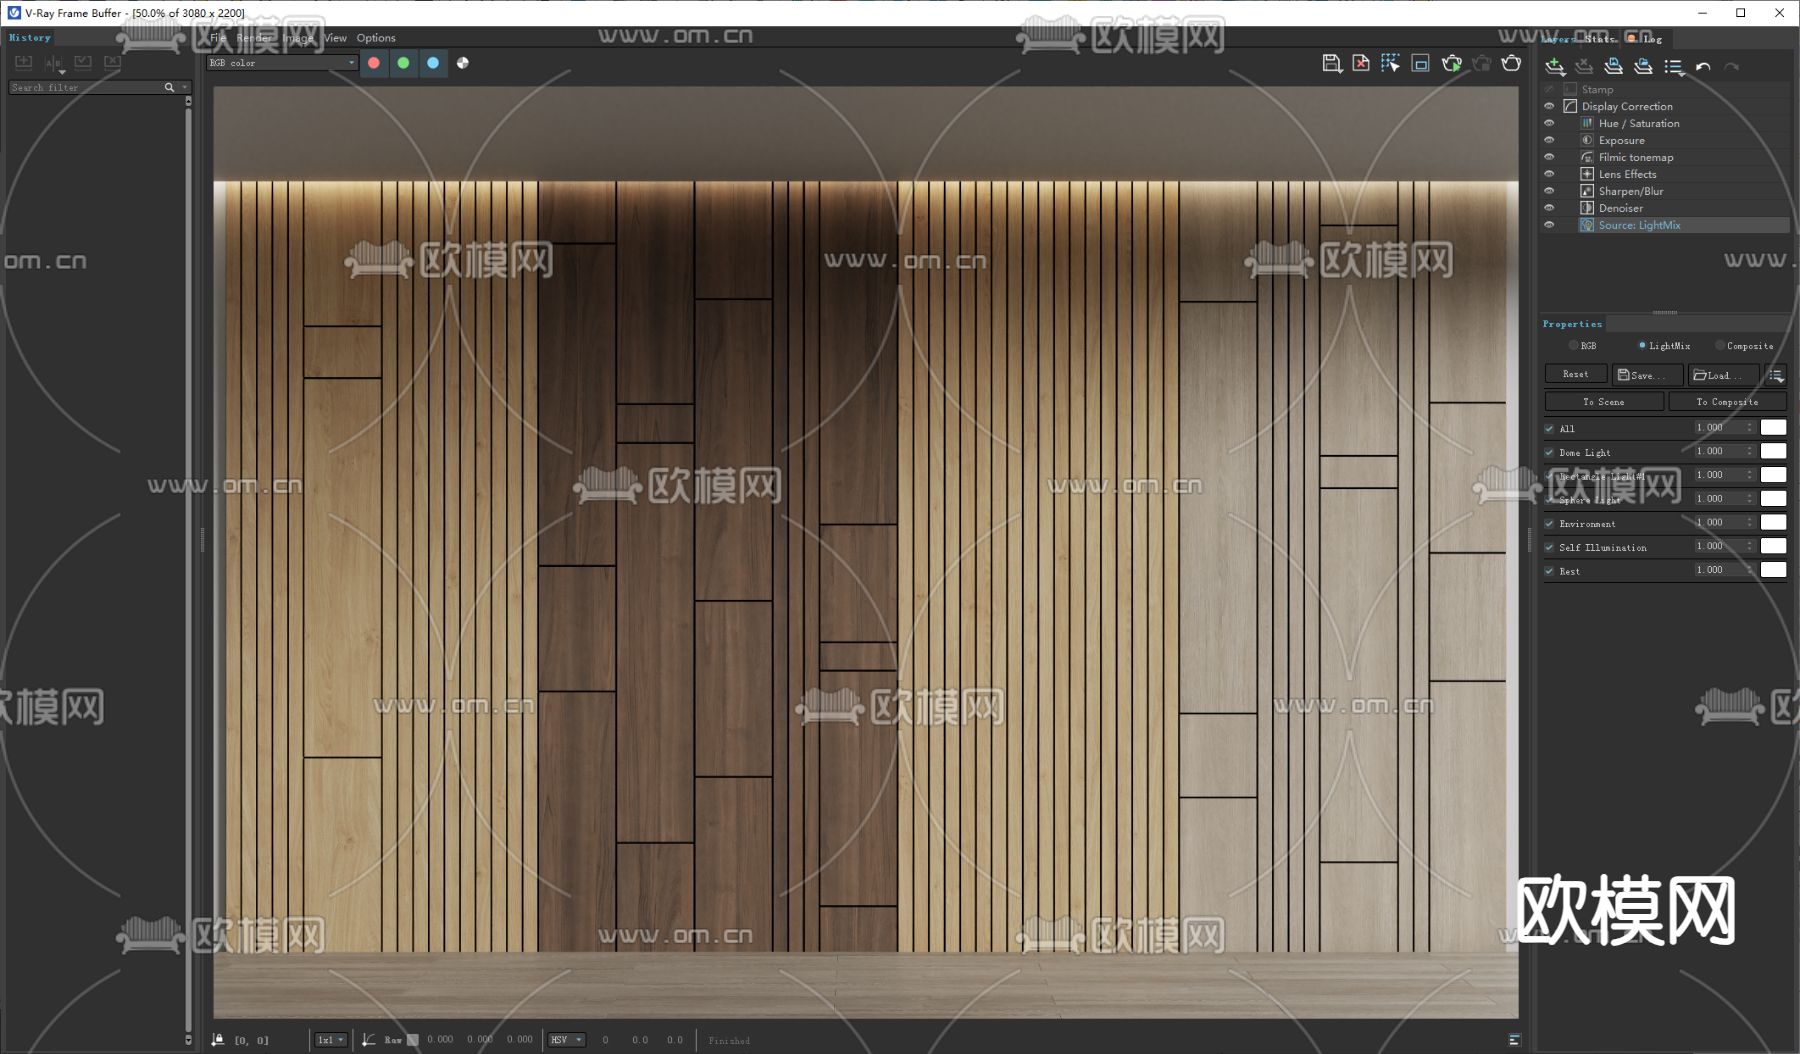Open the RGB color channel dropdown
The height and width of the screenshot is (1054, 1800).
pyautogui.click(x=281, y=63)
